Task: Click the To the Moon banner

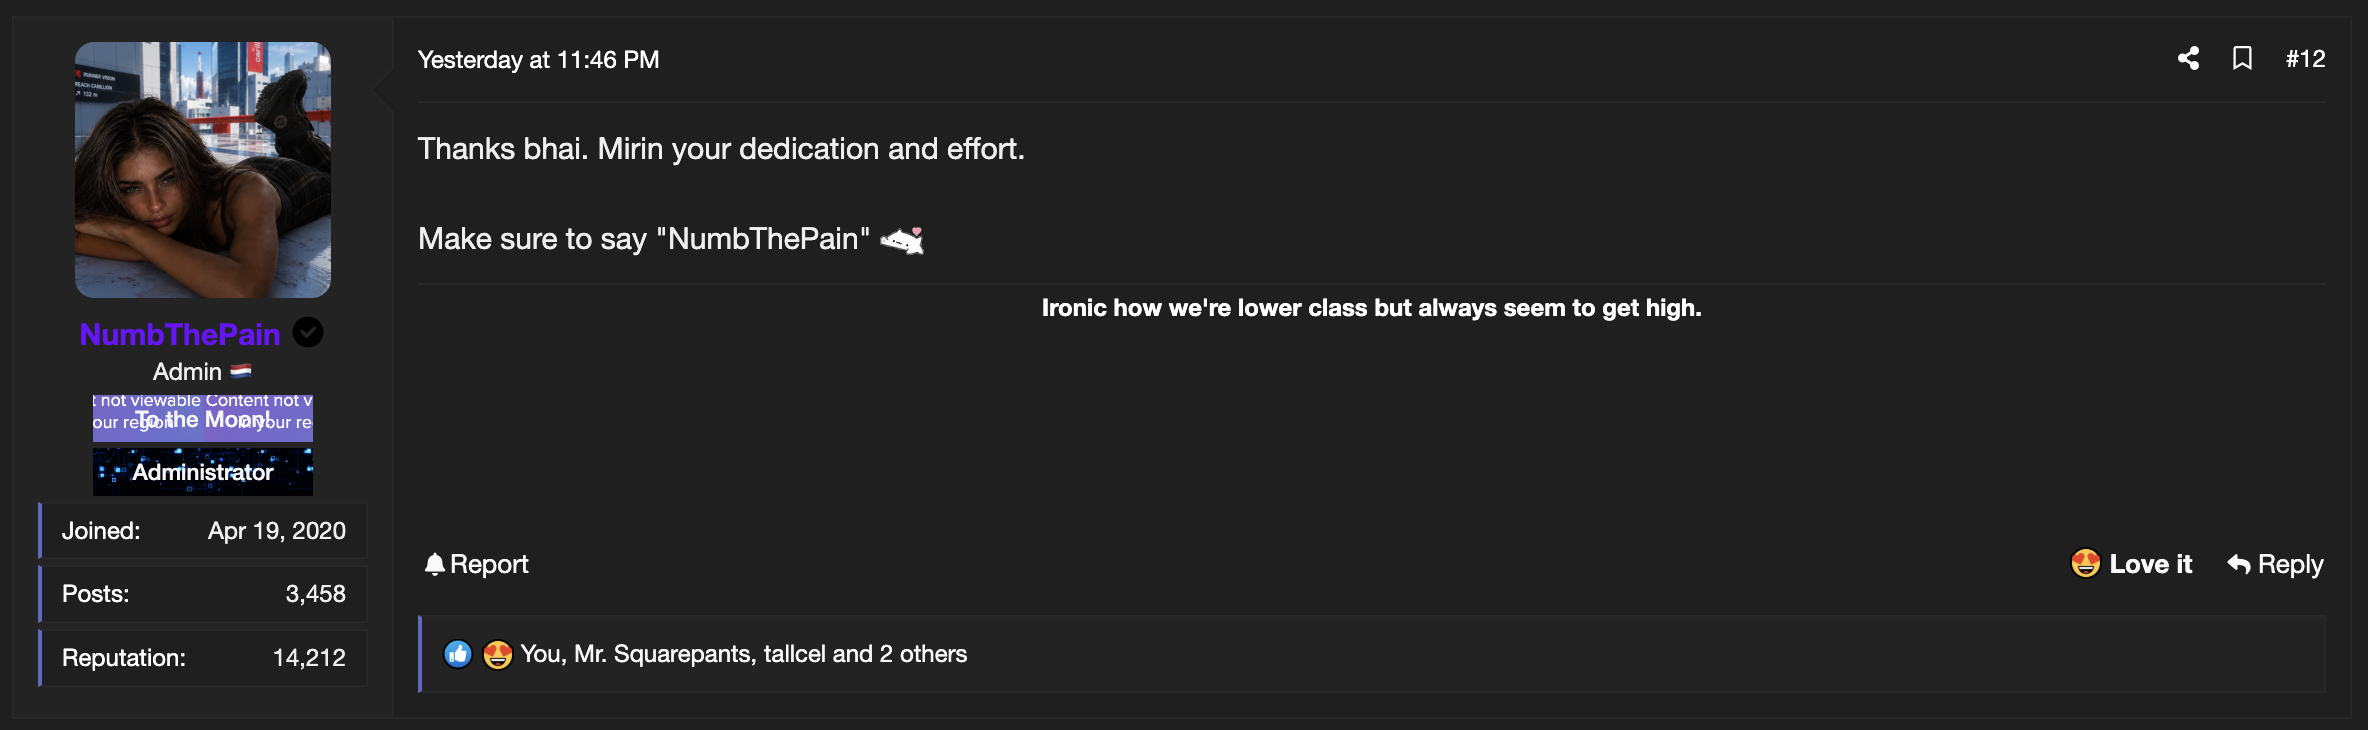Action: [x=203, y=418]
